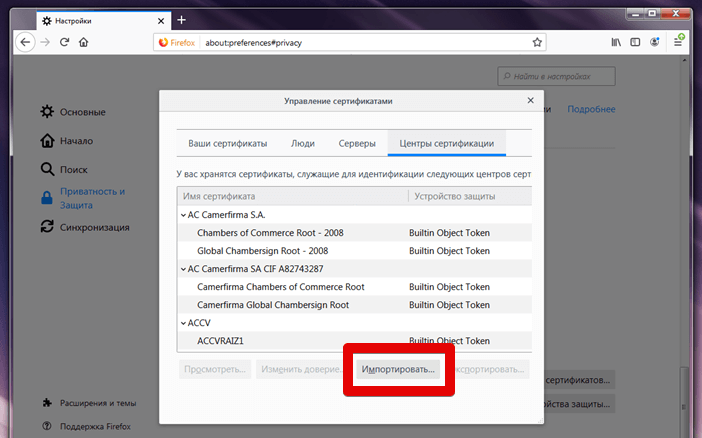Image resolution: width=702 pixels, height=438 pixels.
Task: Click the Подробнее link
Action: click(x=591, y=109)
